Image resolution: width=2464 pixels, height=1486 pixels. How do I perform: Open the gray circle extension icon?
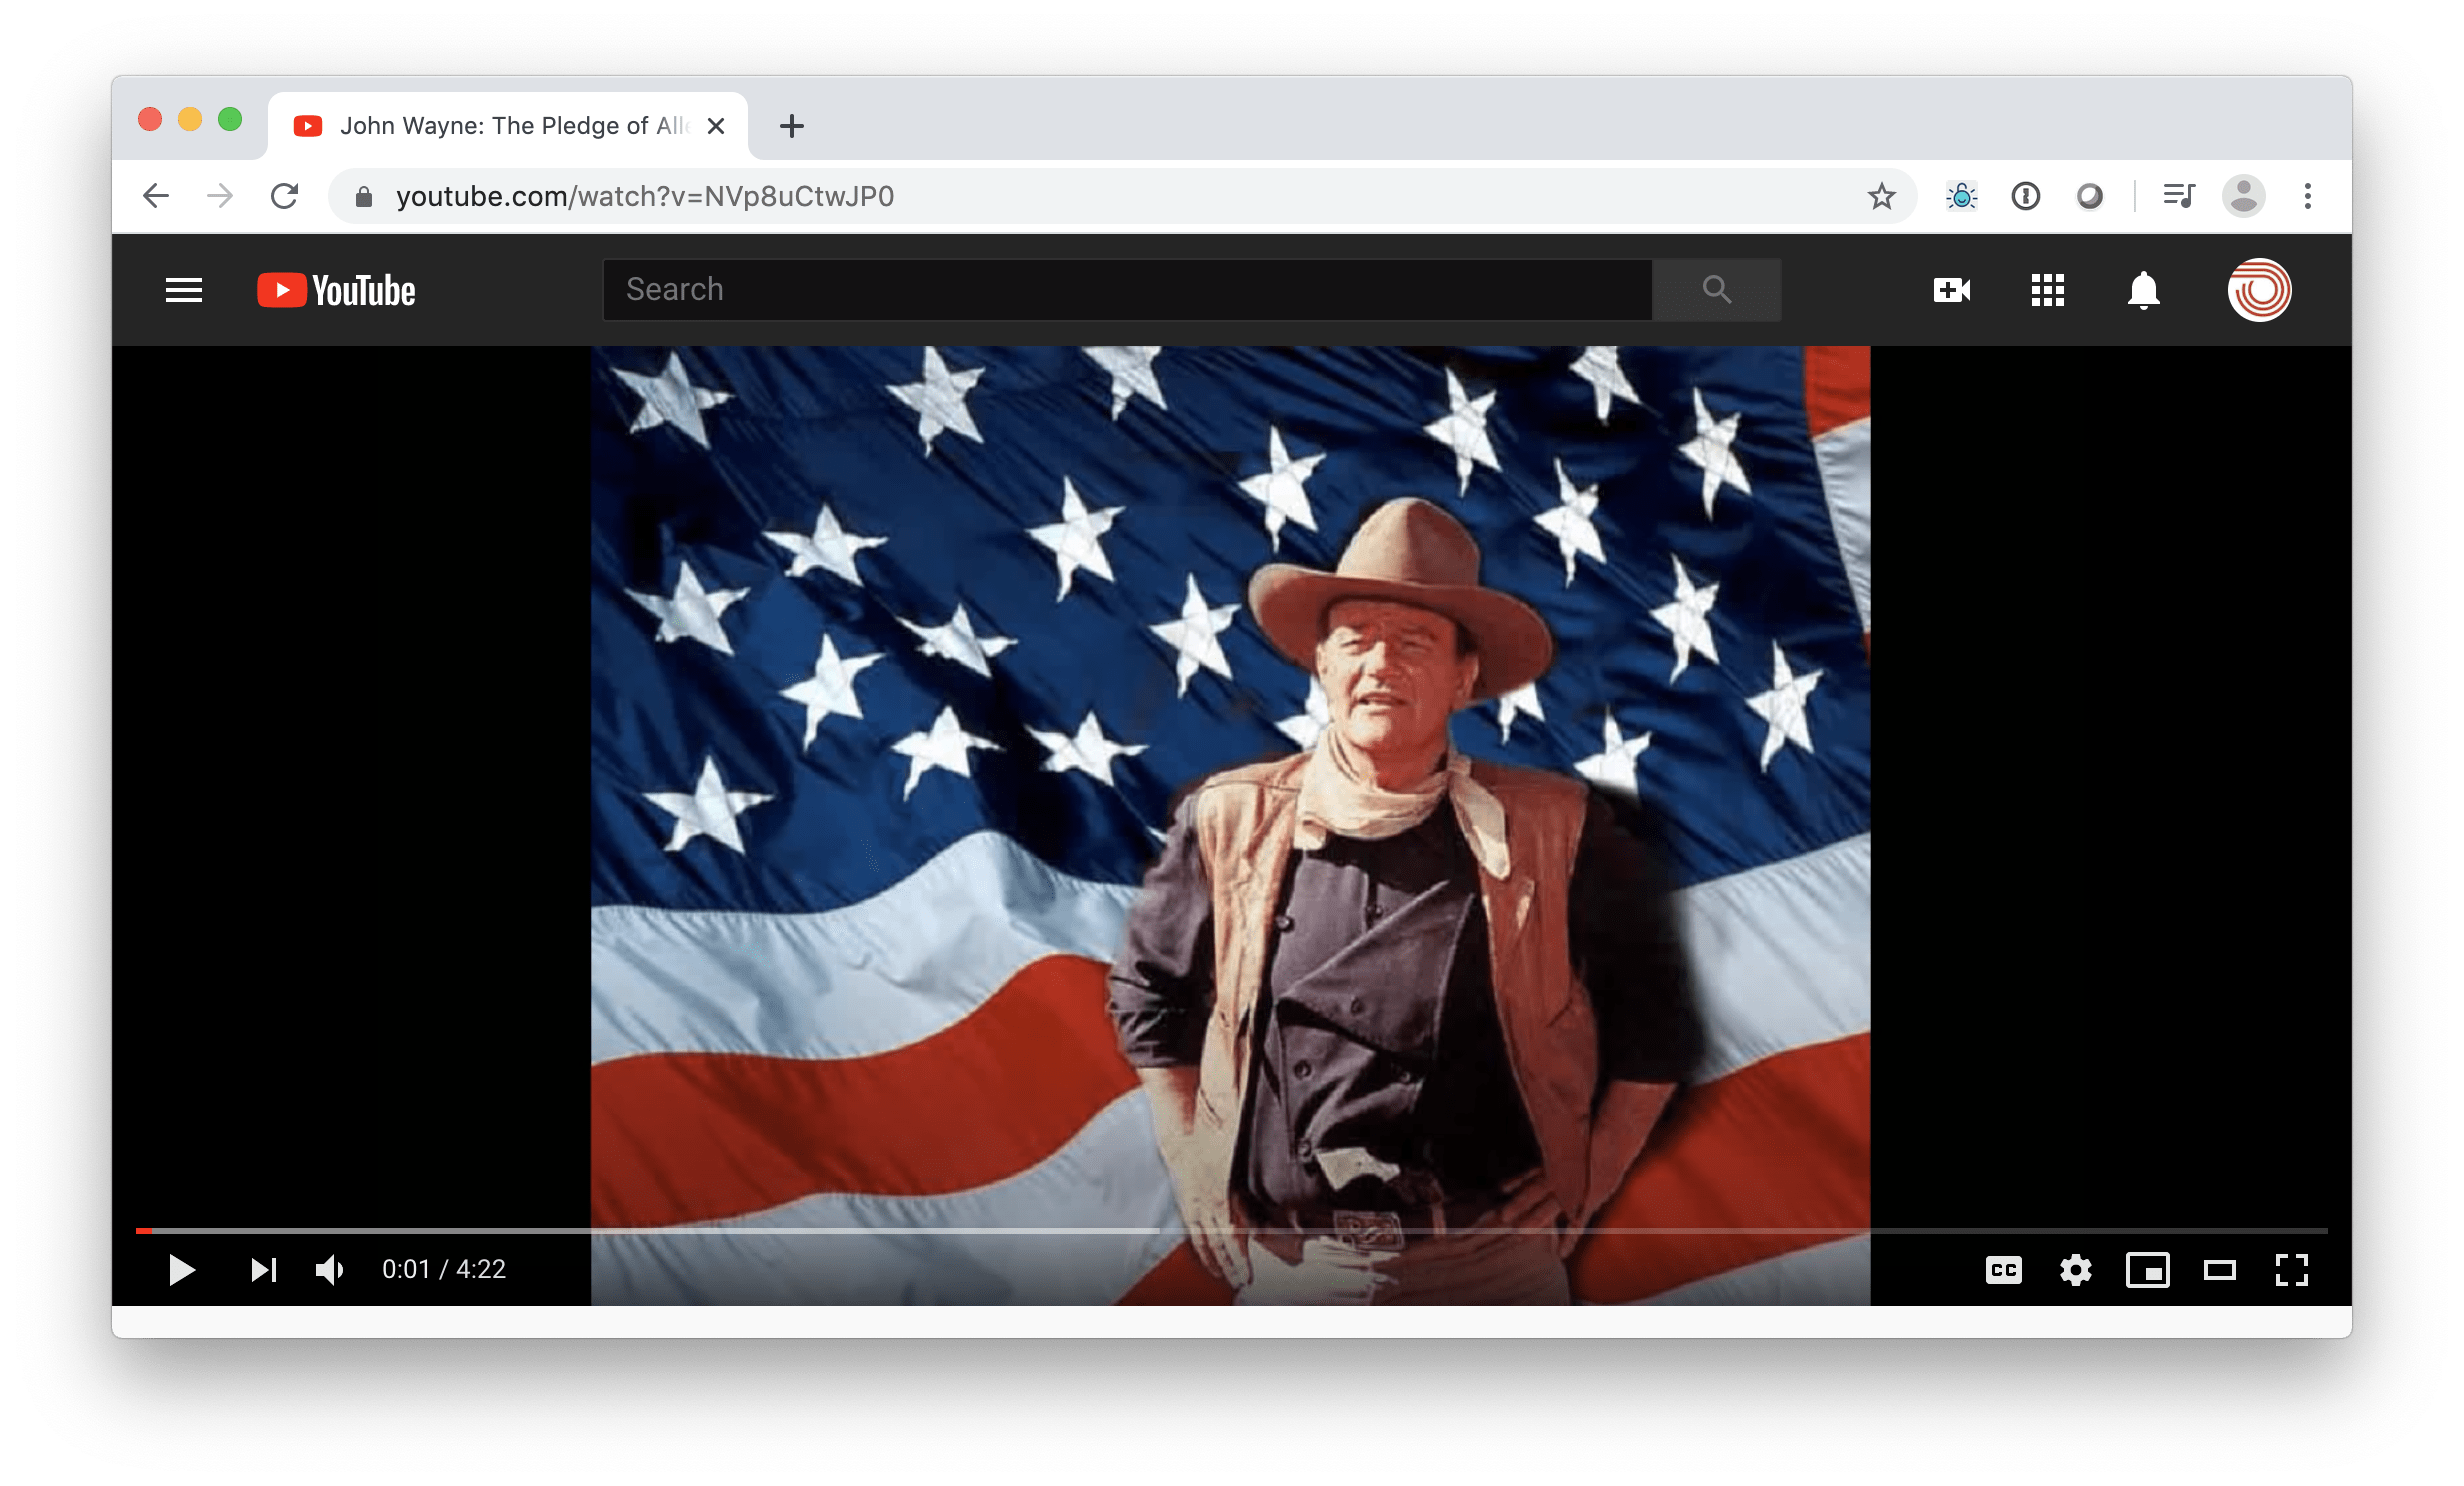click(x=2089, y=196)
